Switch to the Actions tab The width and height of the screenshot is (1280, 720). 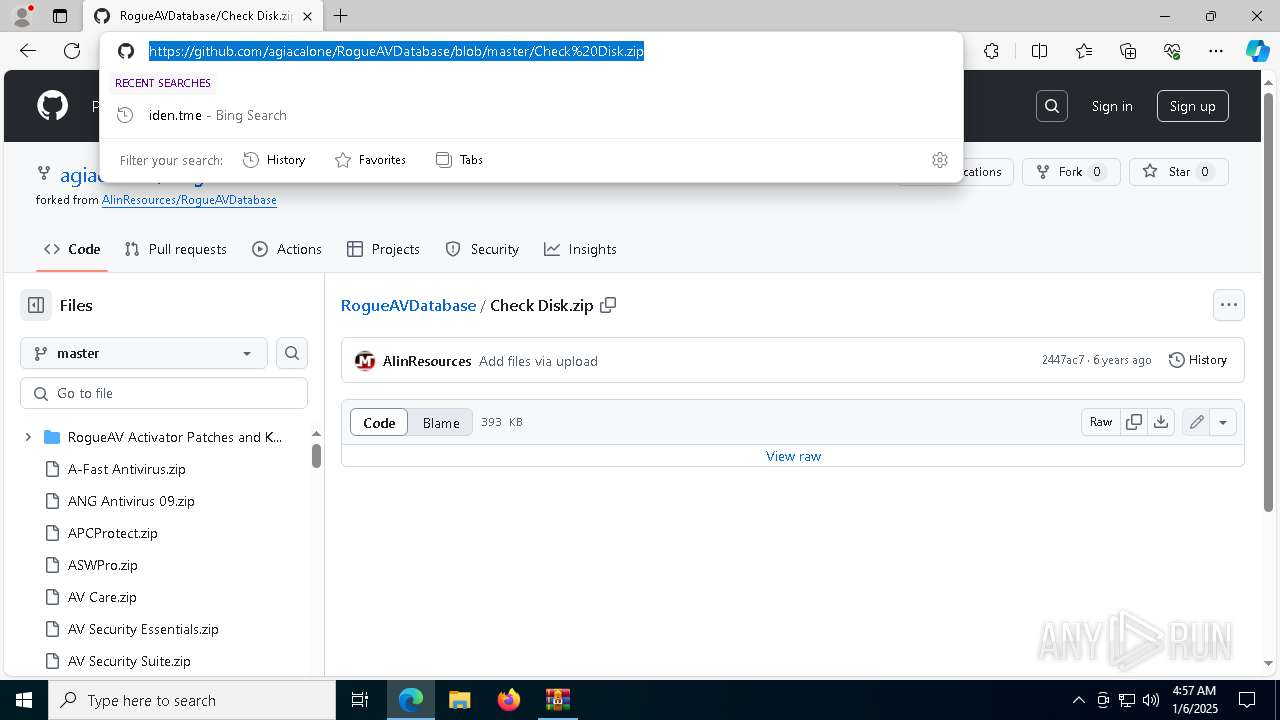[287, 249]
